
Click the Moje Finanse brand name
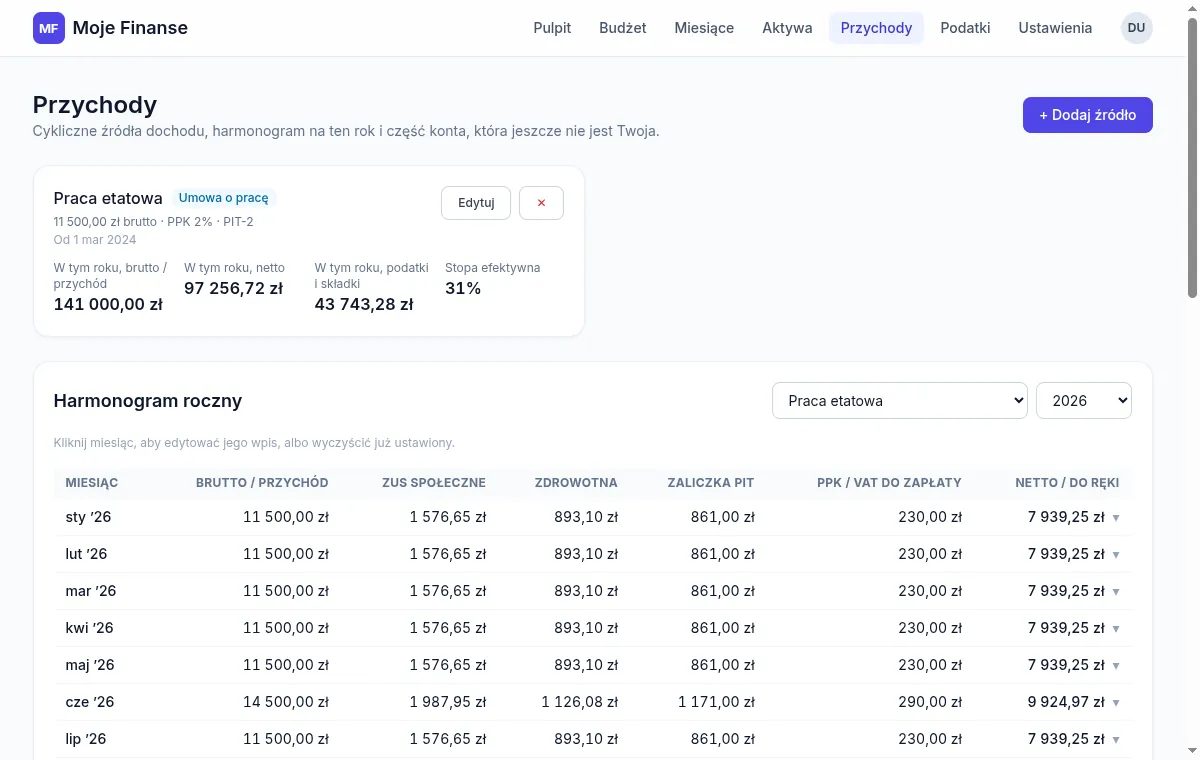(x=130, y=28)
